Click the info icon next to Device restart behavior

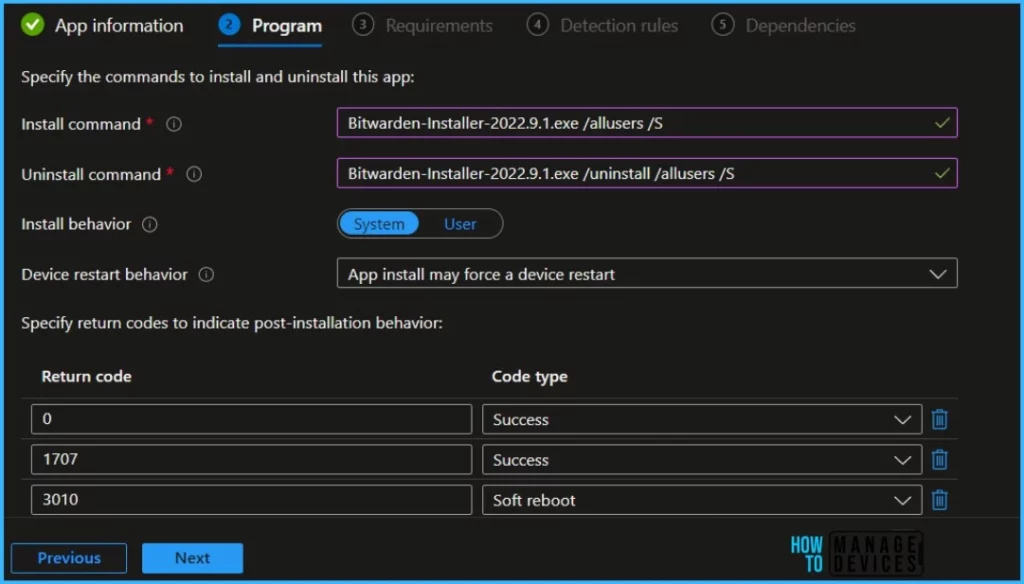pyautogui.click(x=206, y=274)
